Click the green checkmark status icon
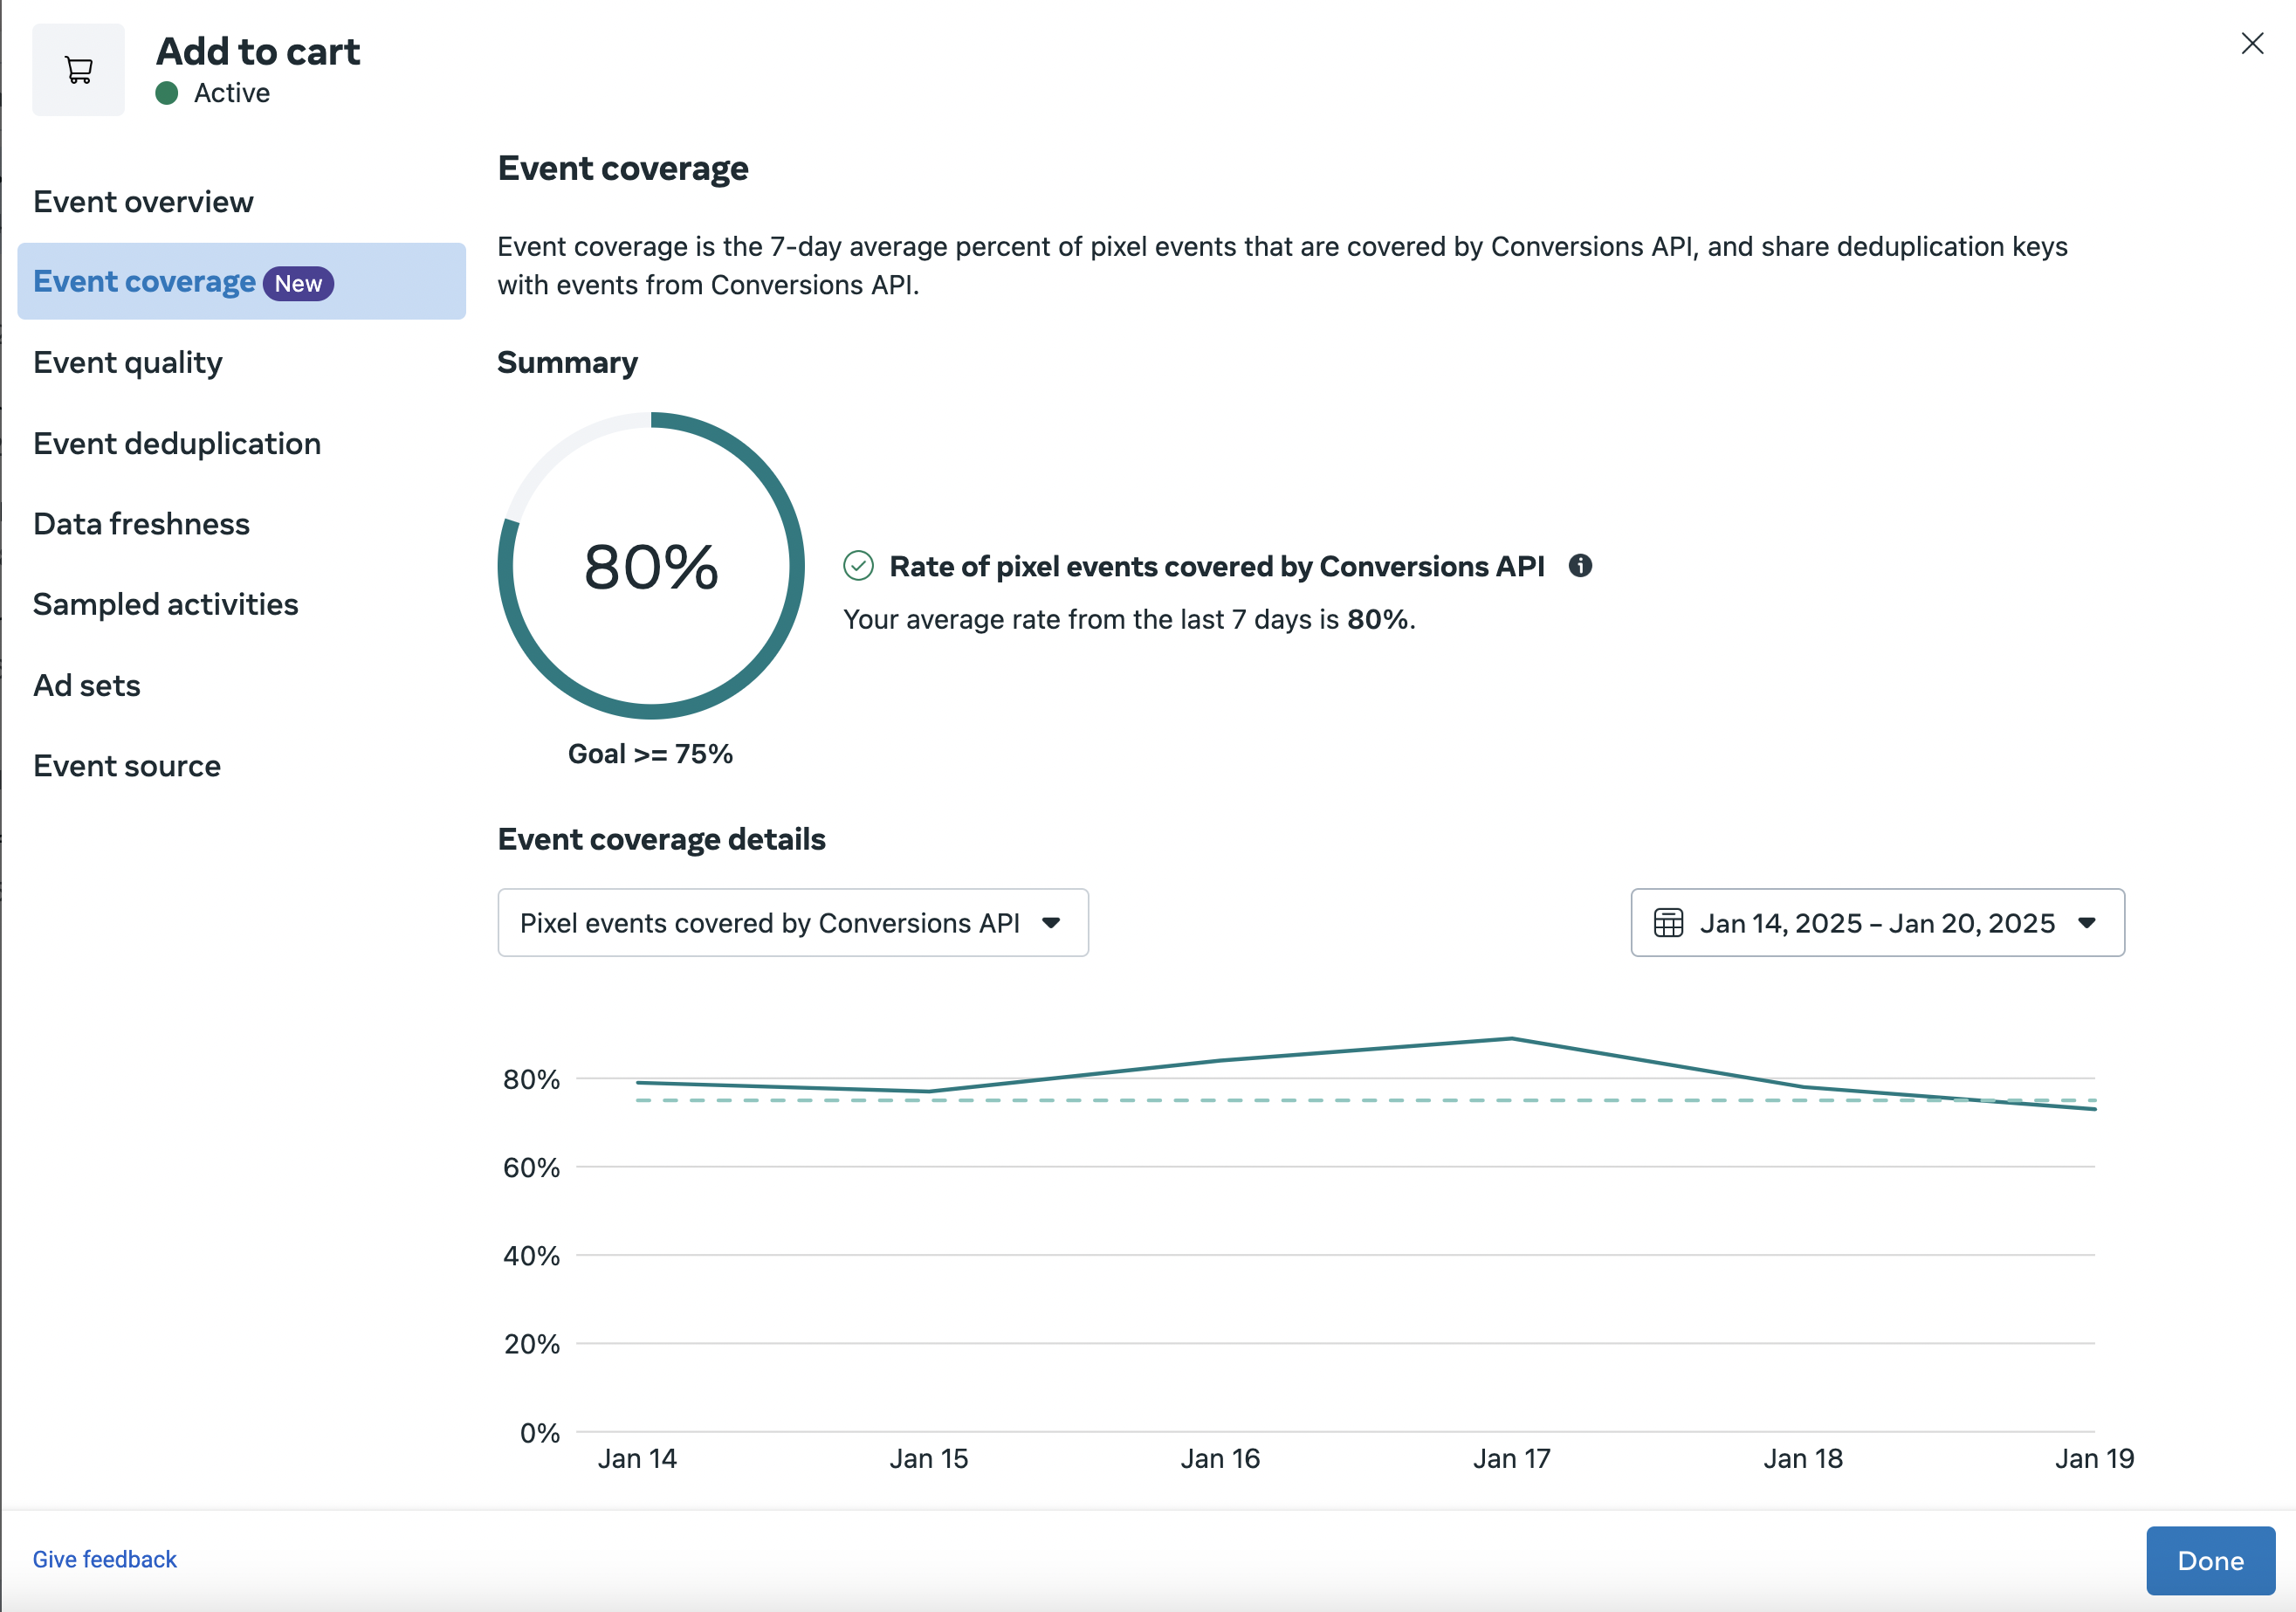The height and width of the screenshot is (1612, 2296). coord(858,566)
